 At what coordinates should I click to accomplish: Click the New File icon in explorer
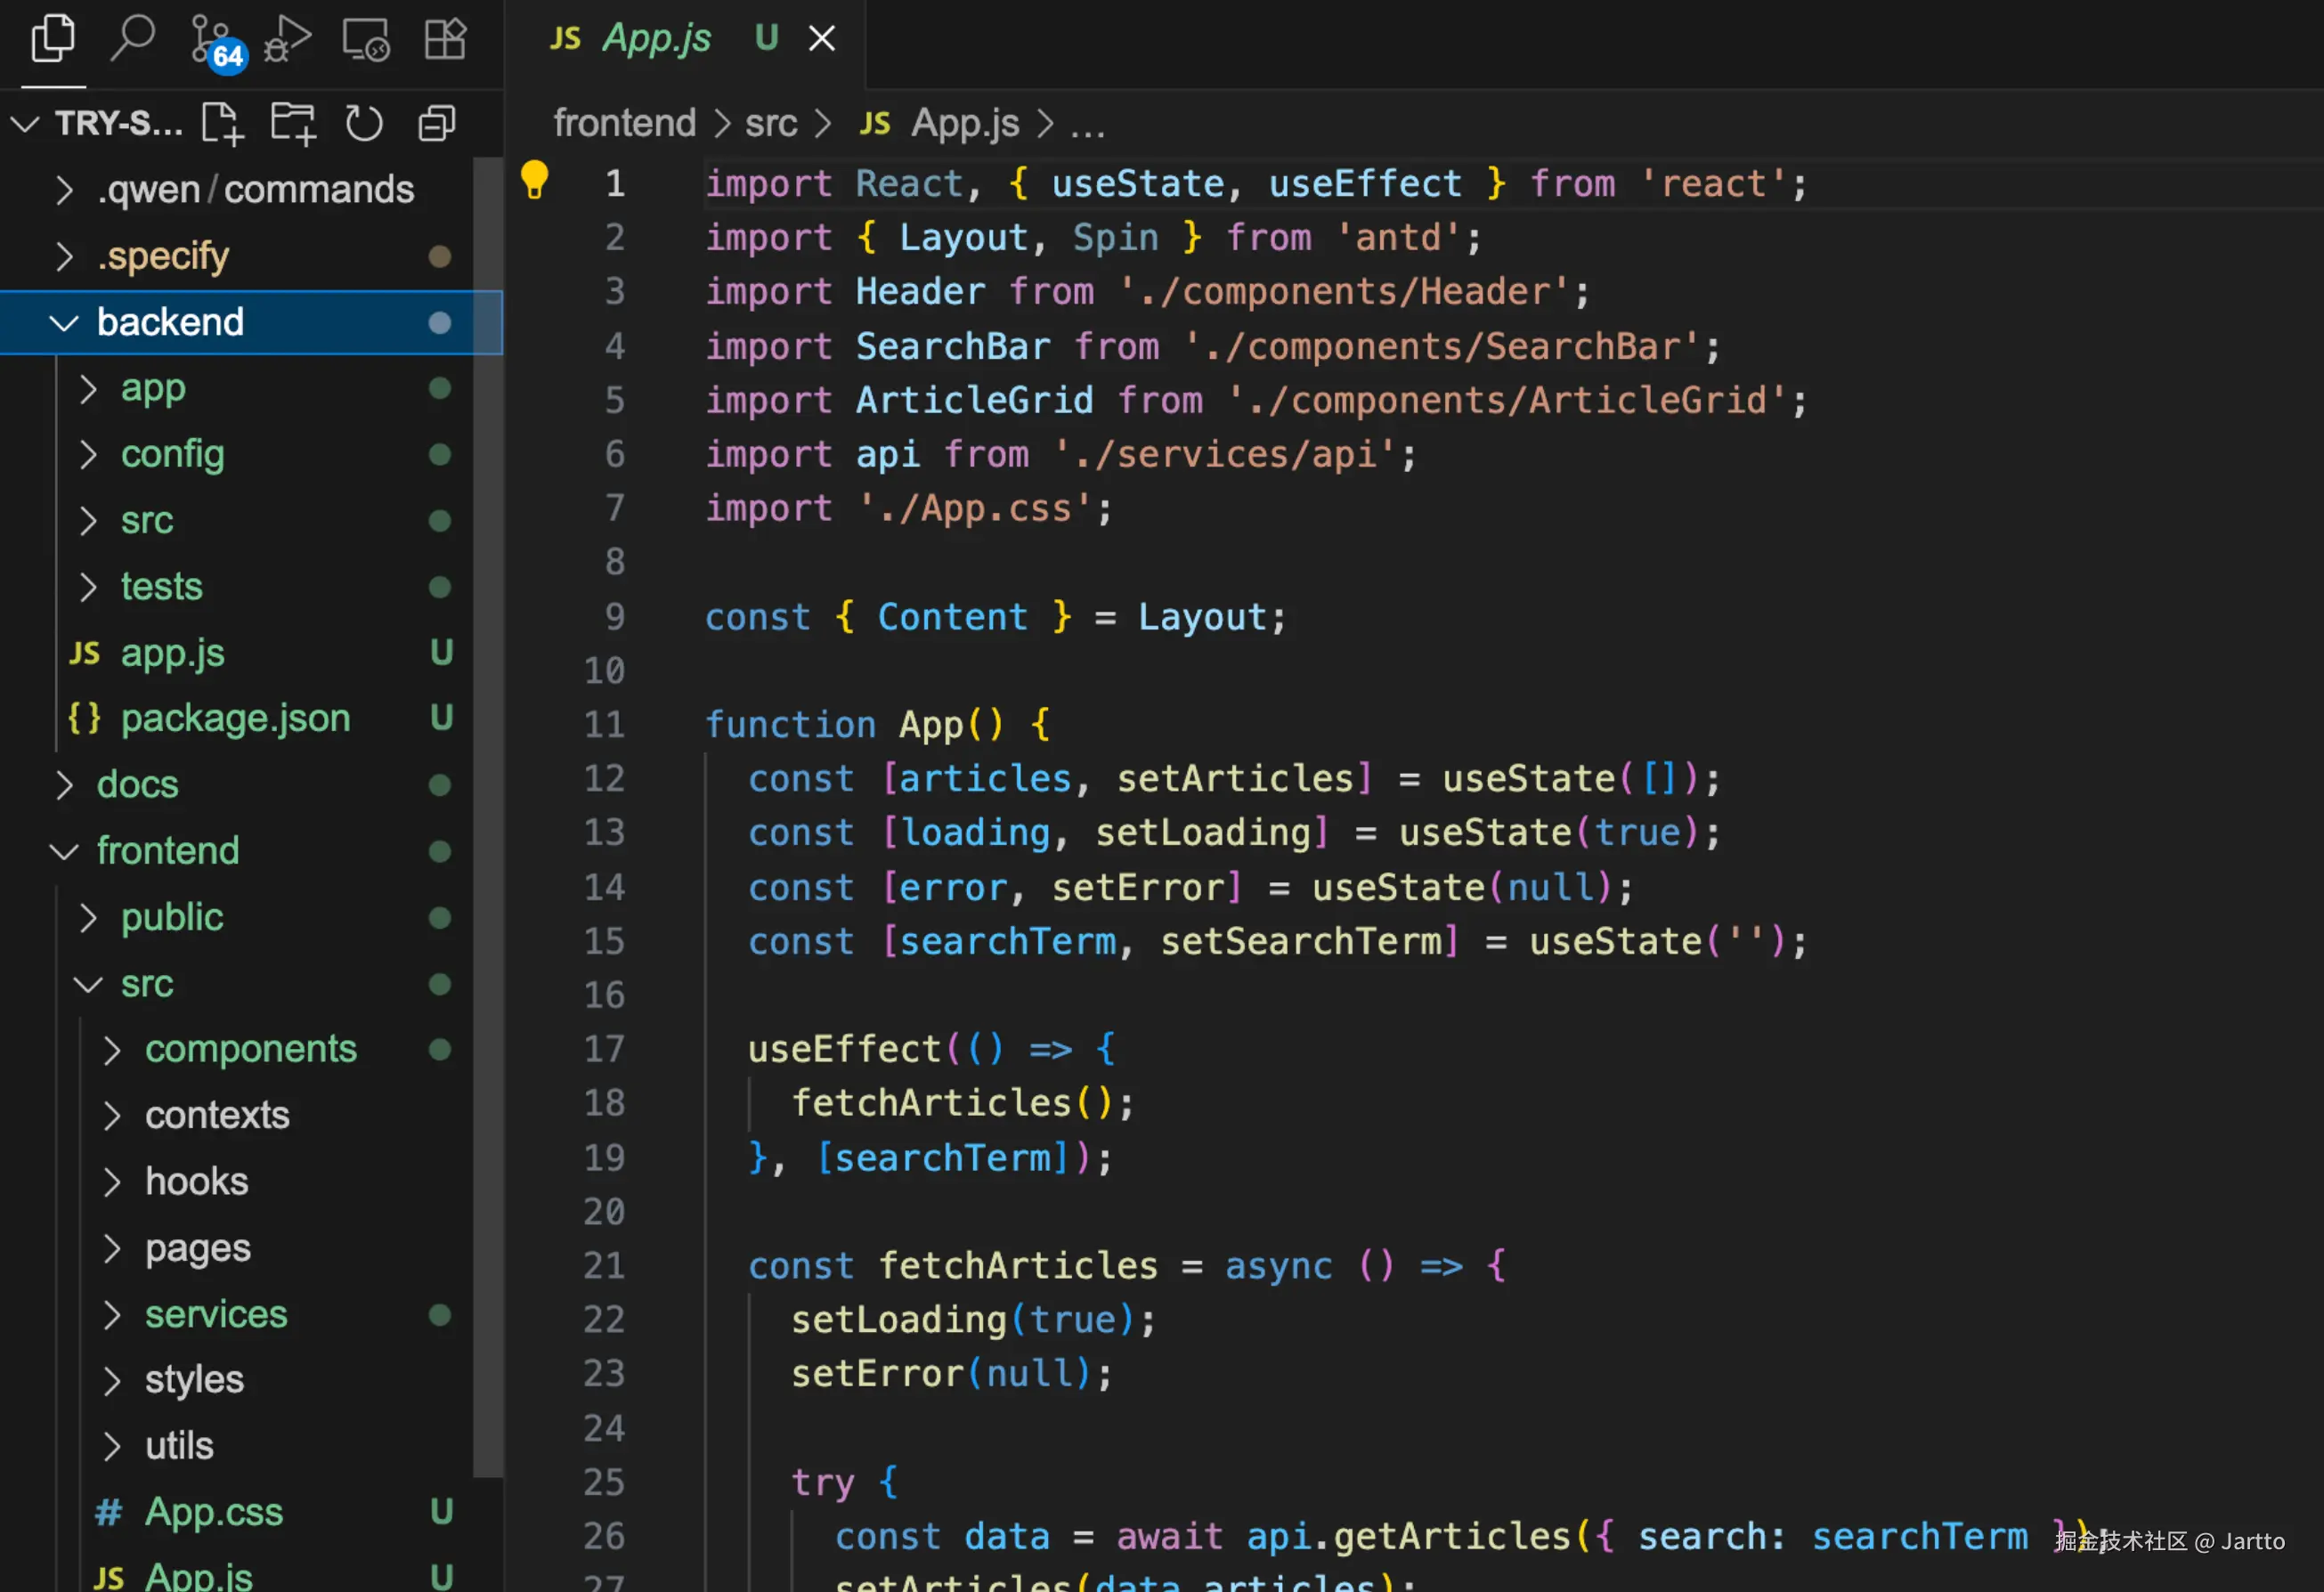(222, 124)
